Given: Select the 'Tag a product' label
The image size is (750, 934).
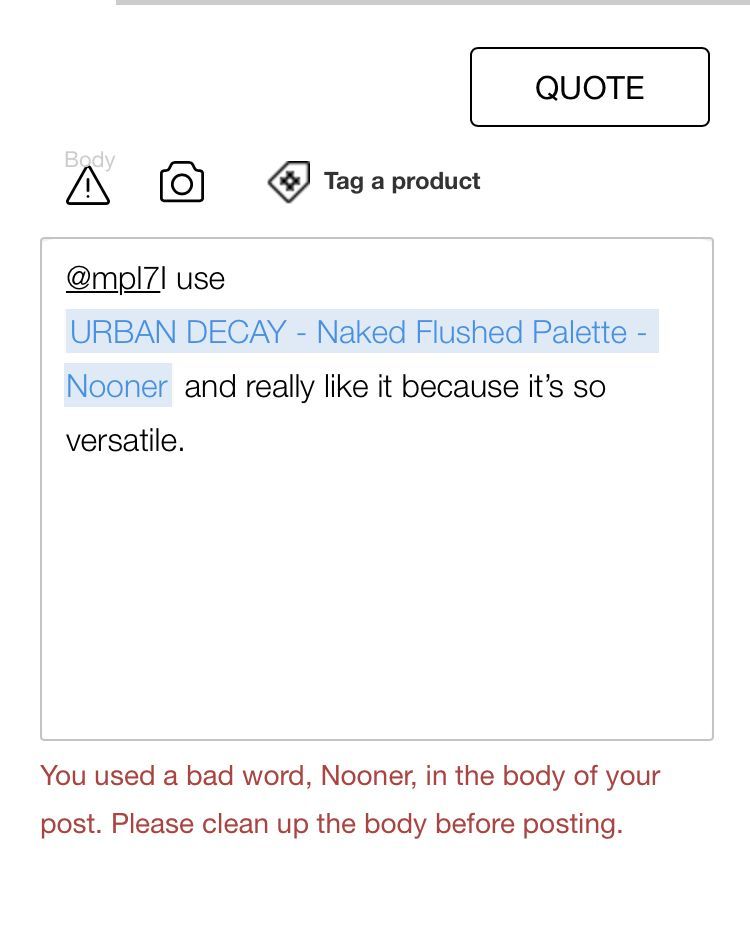Looking at the screenshot, I should 402,181.
